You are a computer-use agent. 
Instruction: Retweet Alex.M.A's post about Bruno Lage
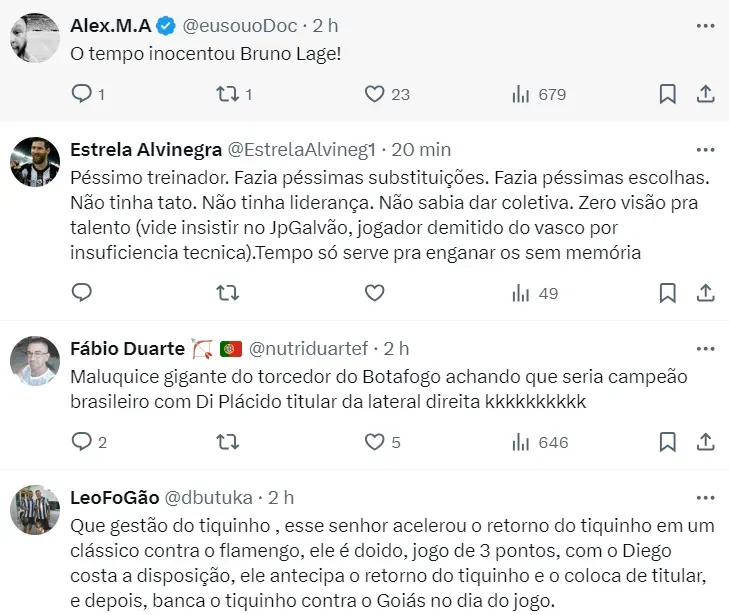pyautogui.click(x=227, y=94)
